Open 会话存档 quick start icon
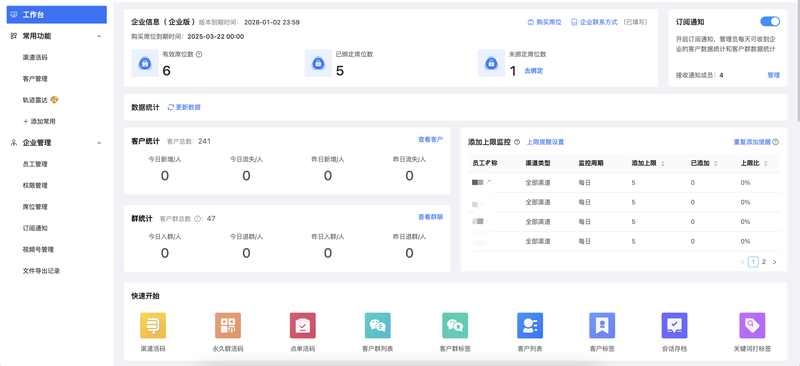 click(x=674, y=326)
